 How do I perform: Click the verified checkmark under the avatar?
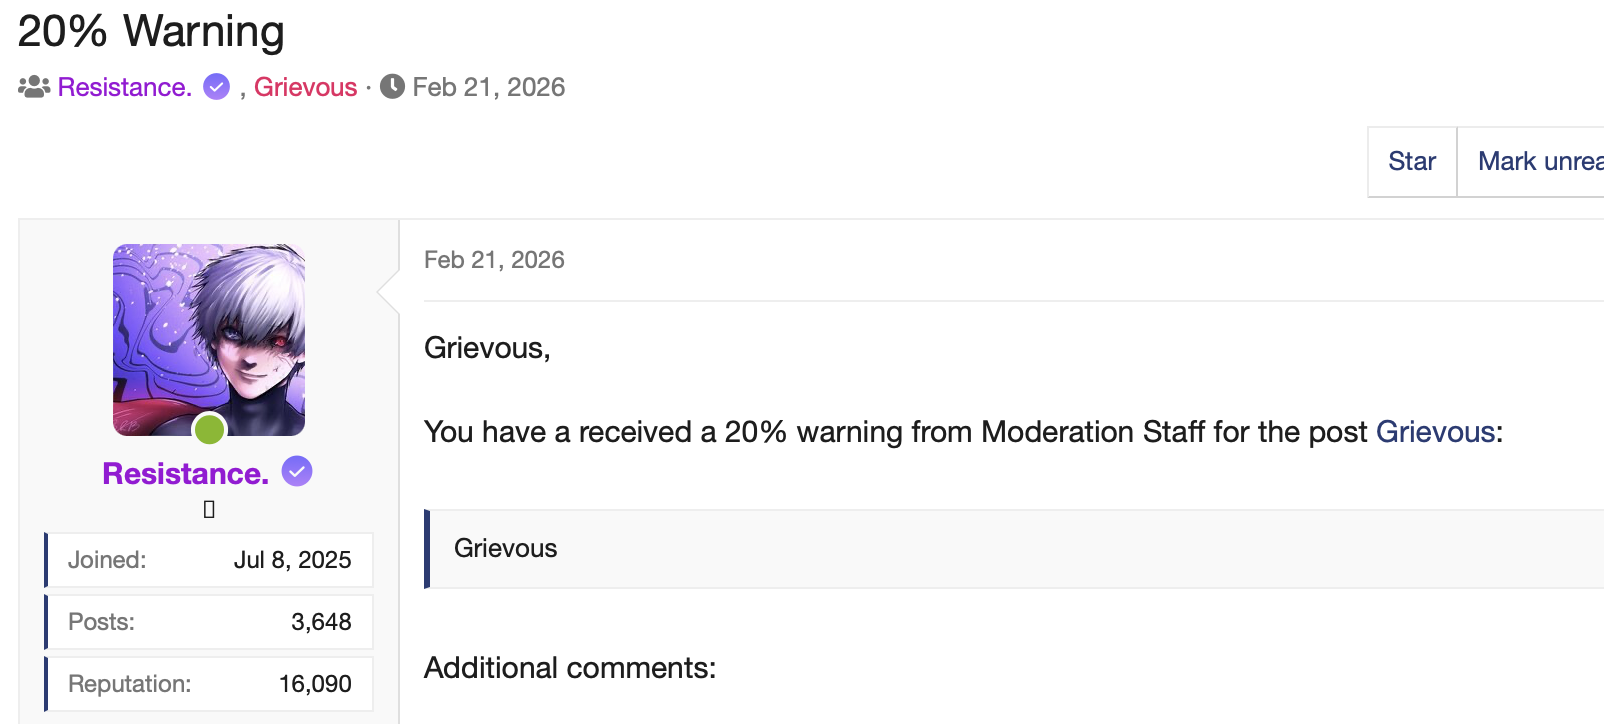pyautogui.click(x=296, y=471)
